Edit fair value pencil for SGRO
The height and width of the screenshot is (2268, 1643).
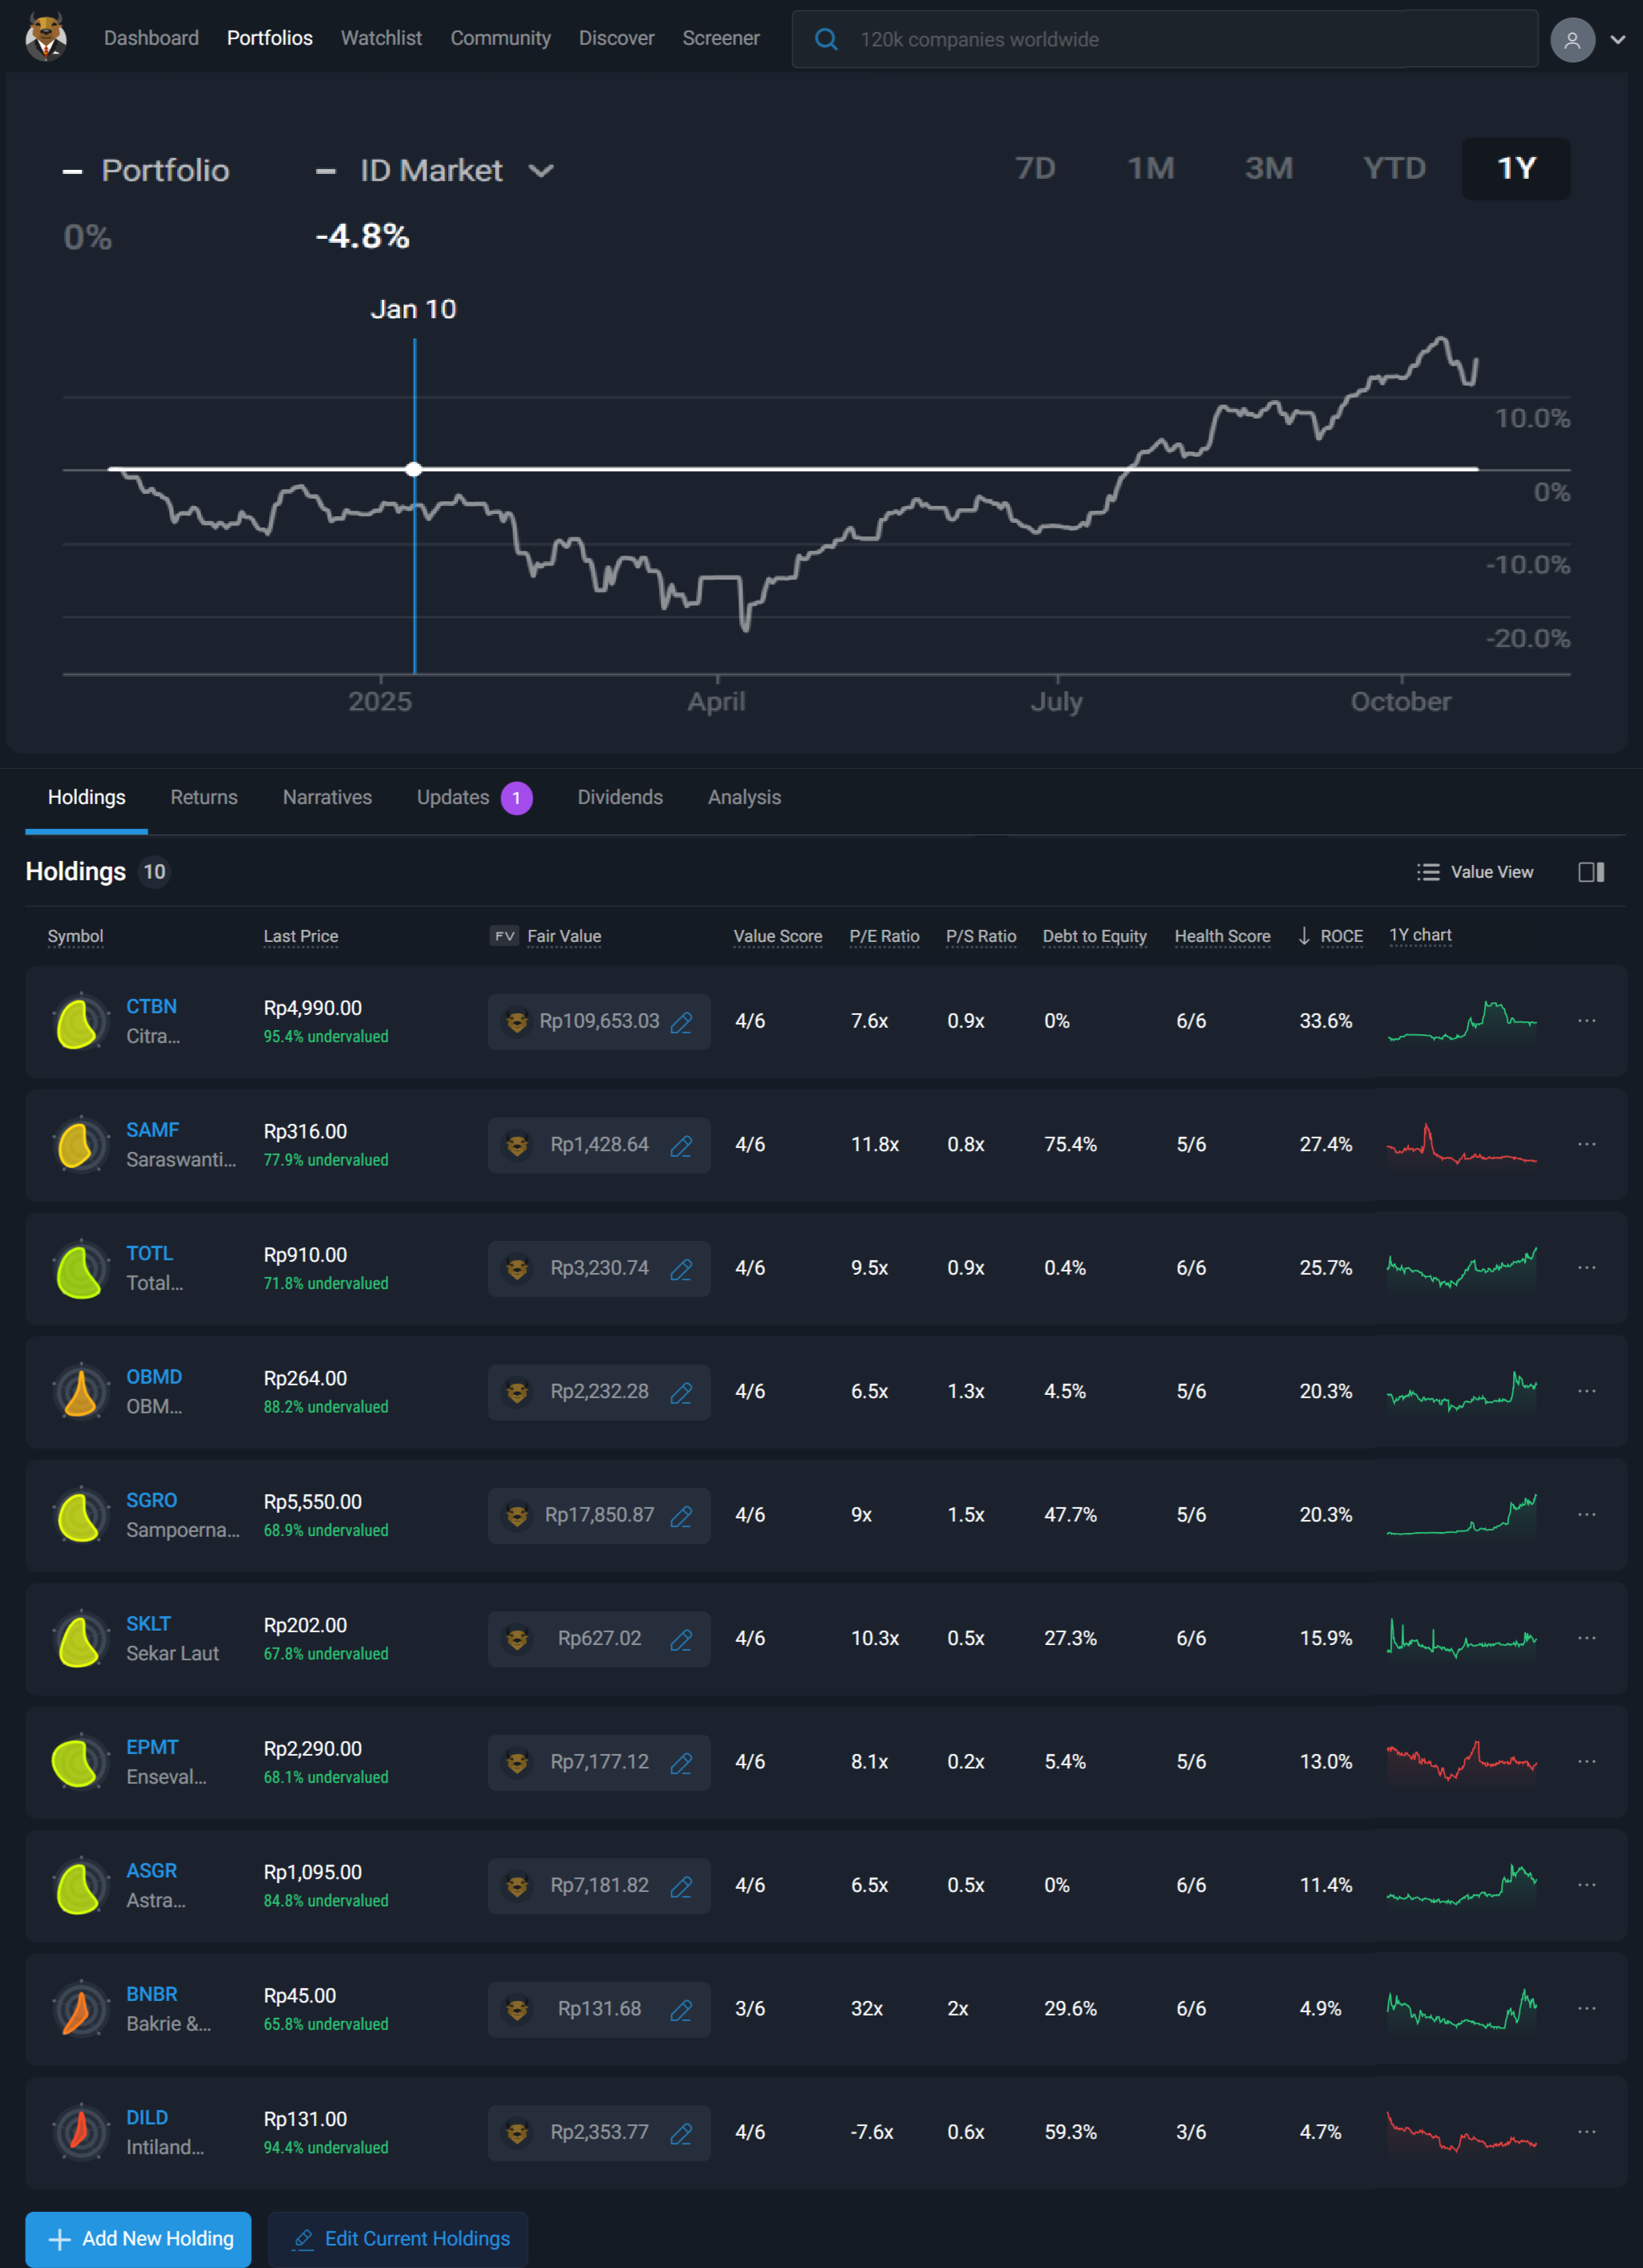tap(681, 1516)
